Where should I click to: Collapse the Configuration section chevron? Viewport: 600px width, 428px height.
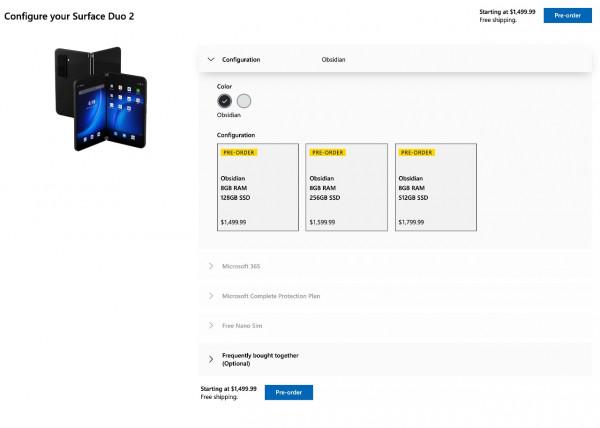click(211, 60)
